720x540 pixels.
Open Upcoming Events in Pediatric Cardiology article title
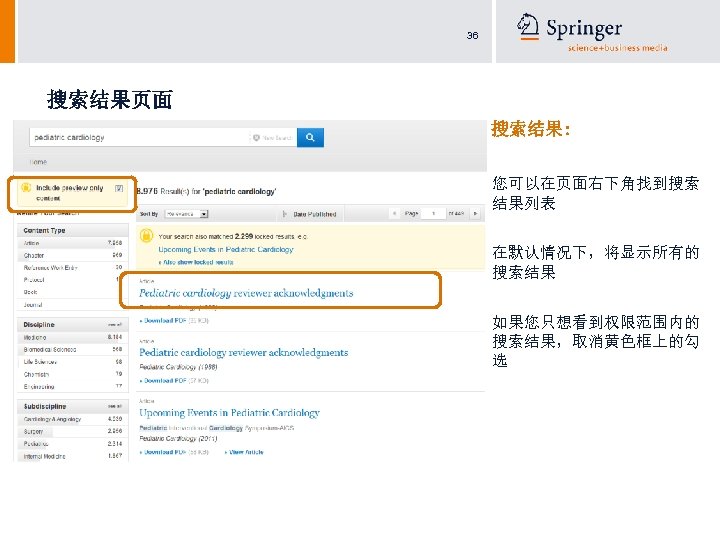coord(229,413)
